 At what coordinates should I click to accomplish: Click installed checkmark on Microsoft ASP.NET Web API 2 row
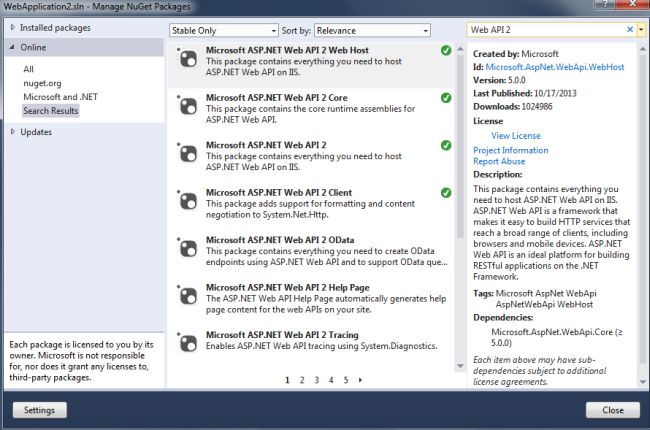(x=446, y=146)
